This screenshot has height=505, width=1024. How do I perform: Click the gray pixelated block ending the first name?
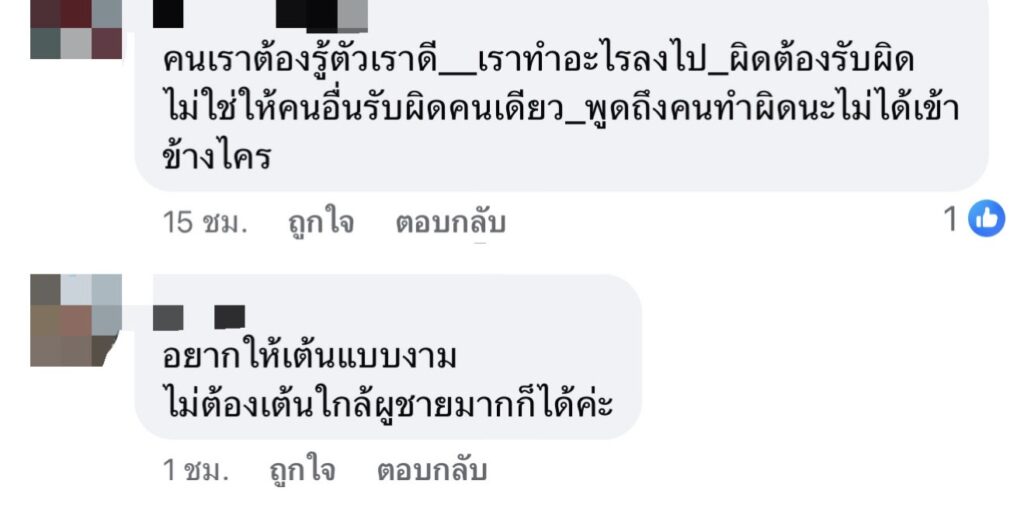pos(353,14)
